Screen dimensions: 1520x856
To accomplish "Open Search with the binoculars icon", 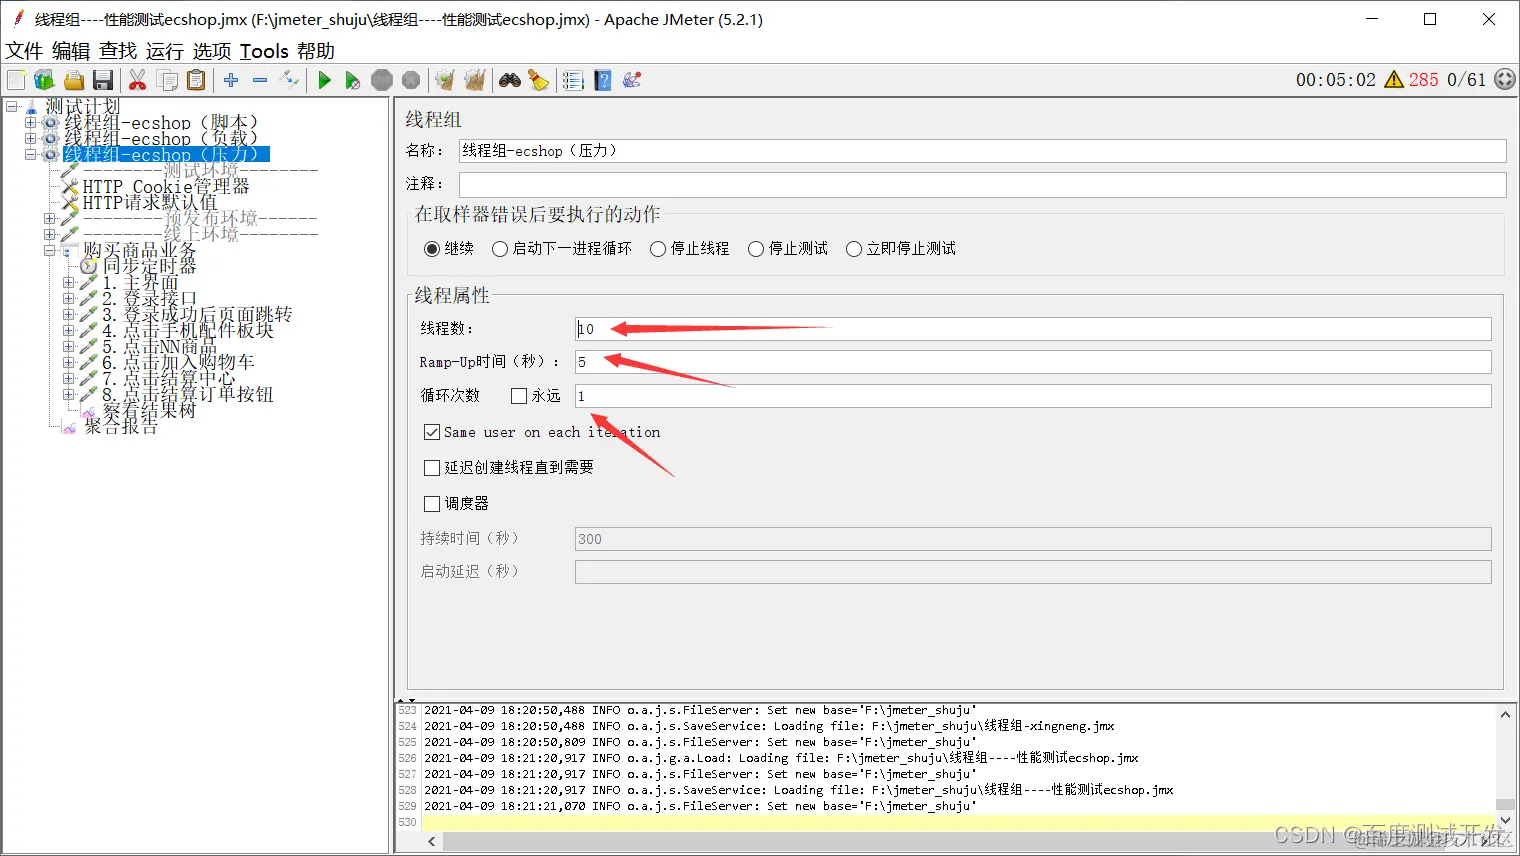I will pos(510,80).
